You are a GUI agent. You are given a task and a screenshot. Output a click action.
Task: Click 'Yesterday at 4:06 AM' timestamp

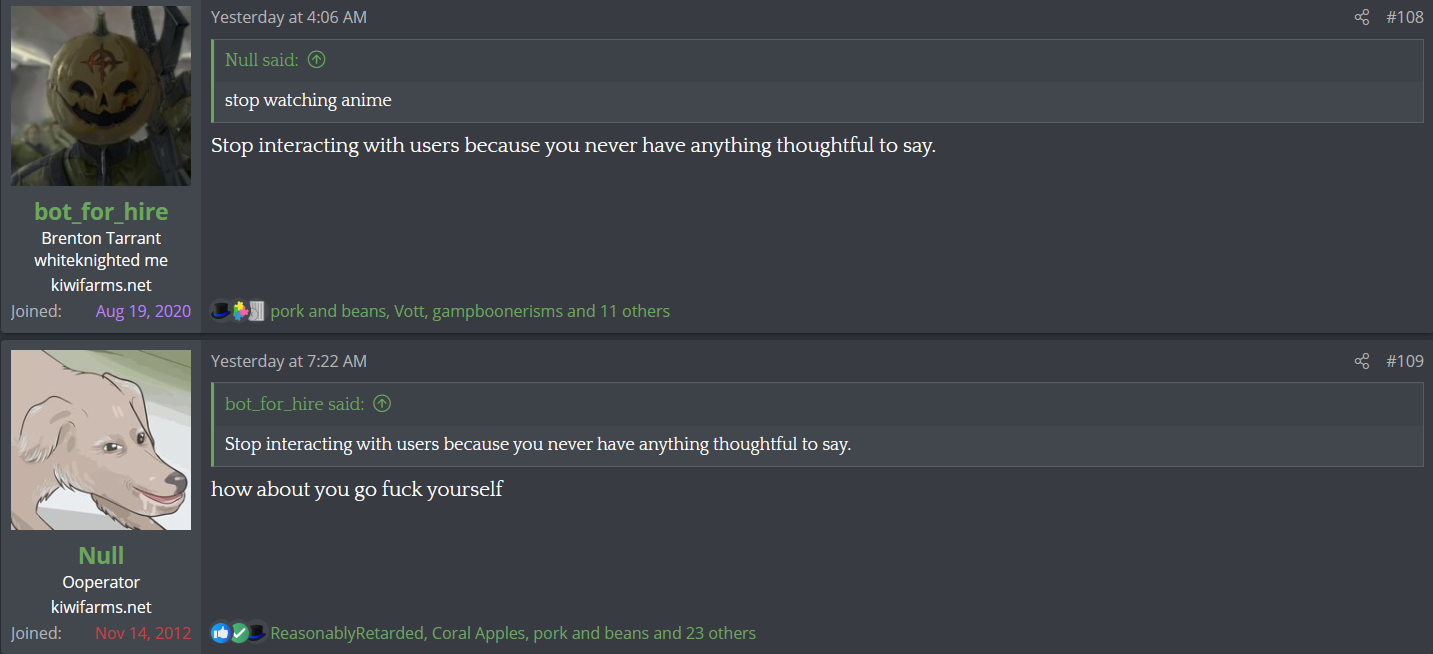(x=288, y=17)
